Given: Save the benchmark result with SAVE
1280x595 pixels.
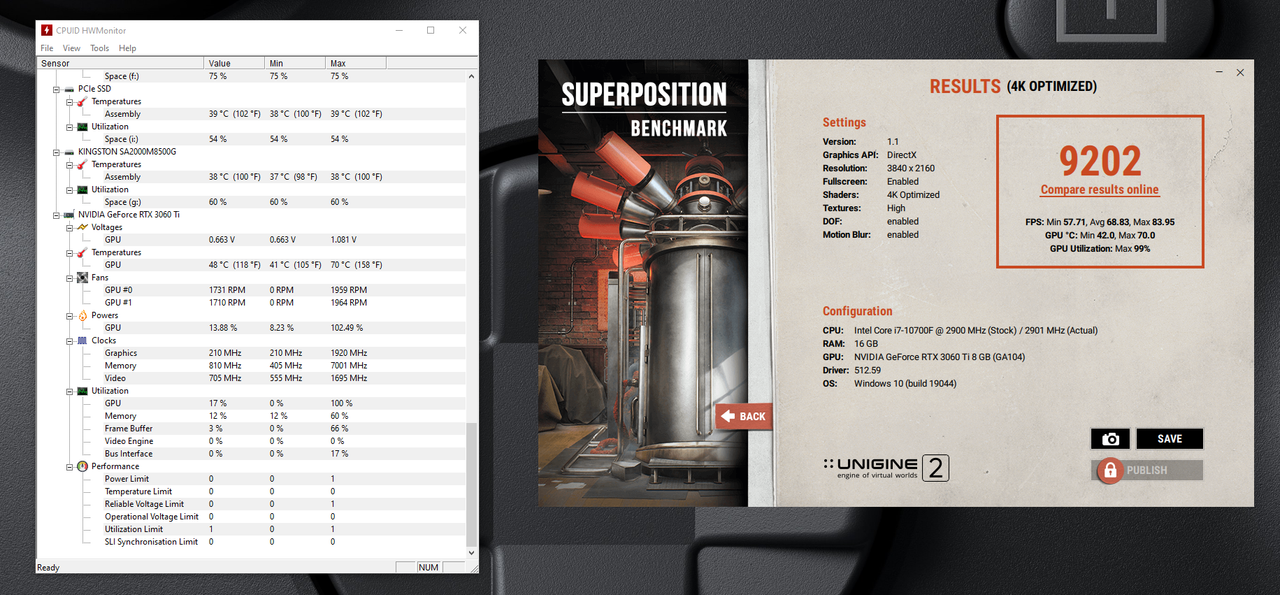Looking at the screenshot, I should pos(1170,439).
